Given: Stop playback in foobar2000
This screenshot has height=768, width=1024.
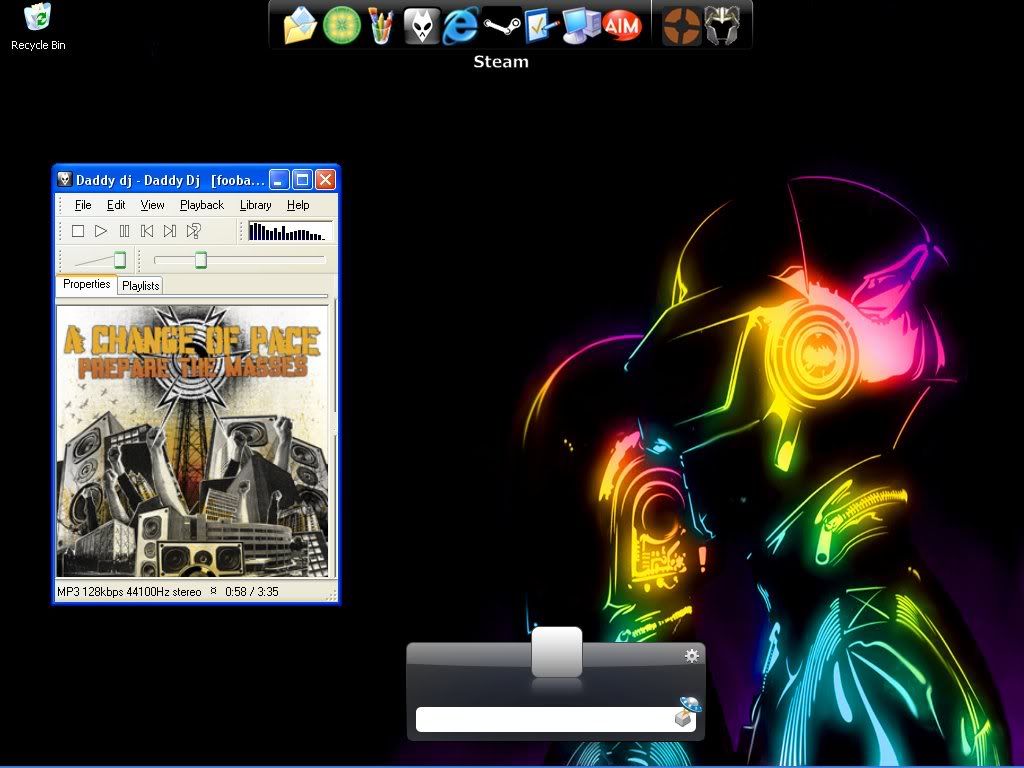Looking at the screenshot, I should pos(78,231).
